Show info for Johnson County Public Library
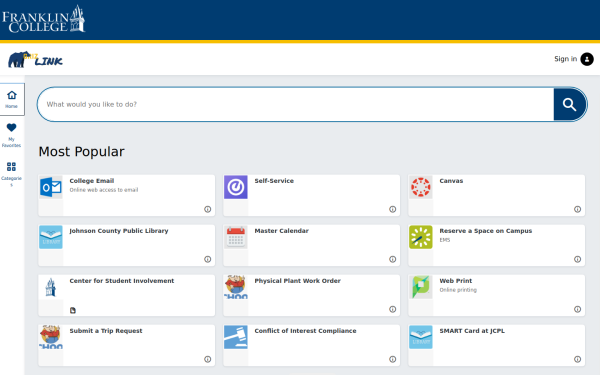 [207, 259]
